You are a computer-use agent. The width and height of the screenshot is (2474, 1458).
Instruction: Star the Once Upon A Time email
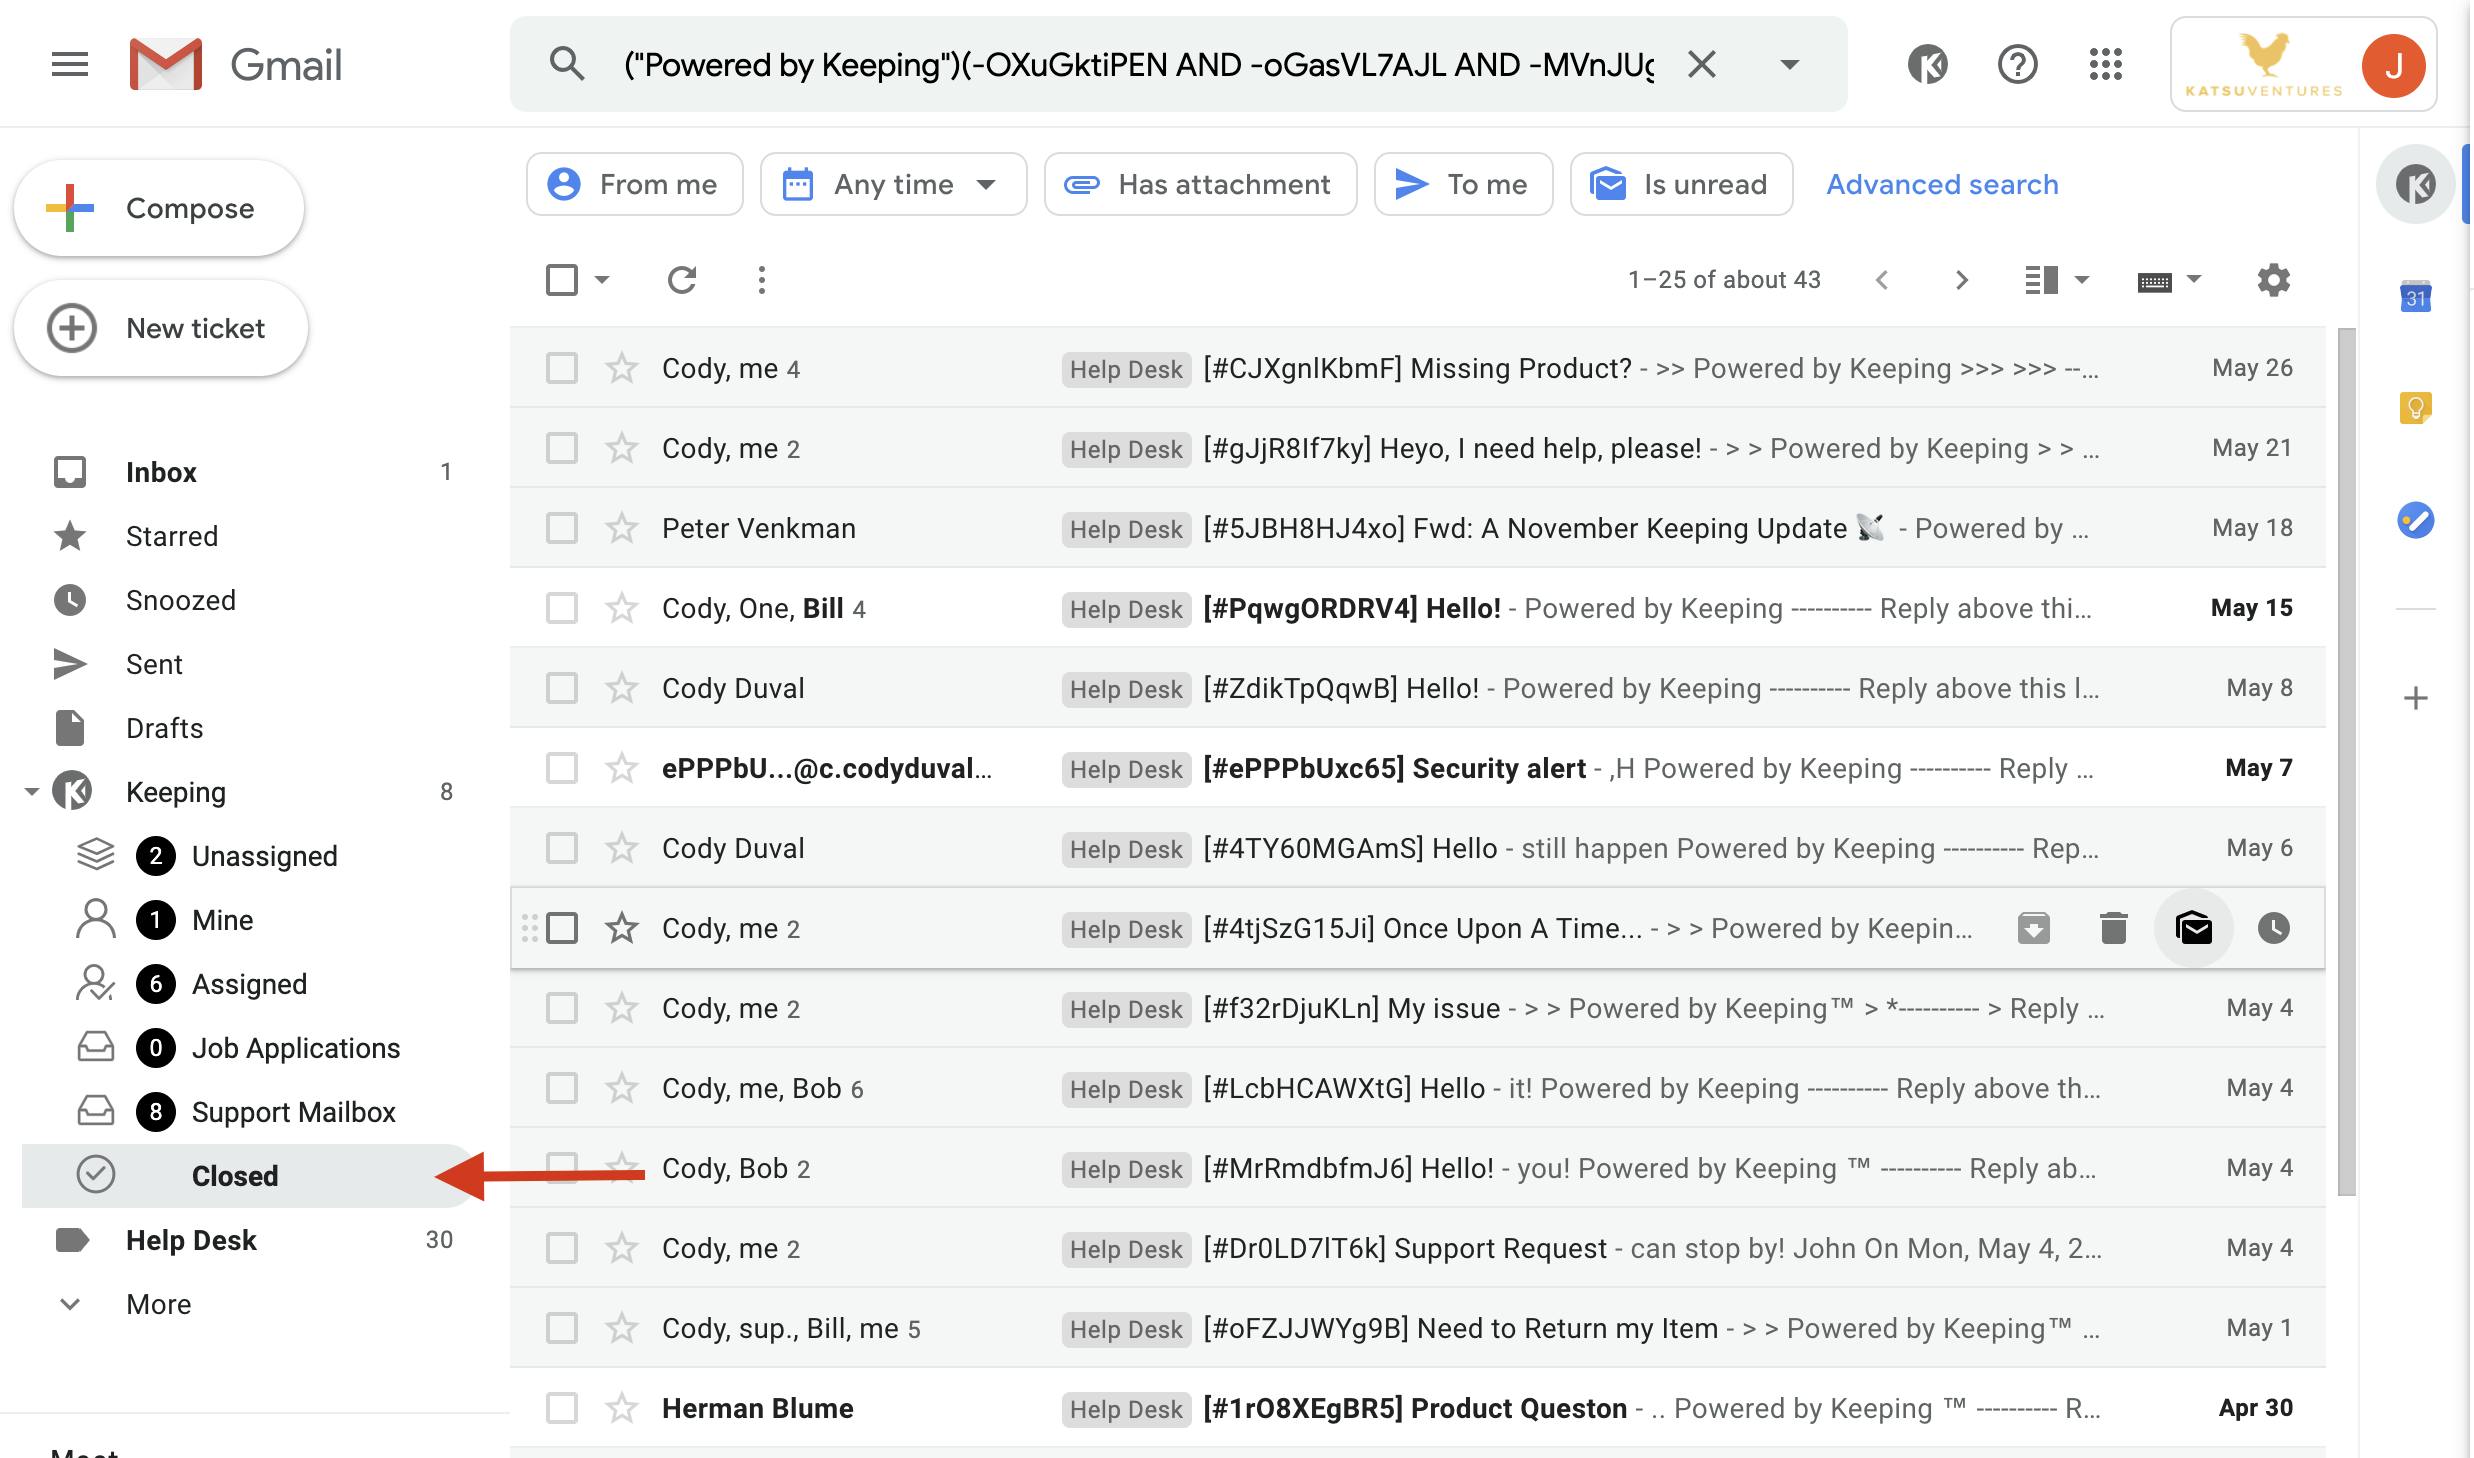pos(622,928)
